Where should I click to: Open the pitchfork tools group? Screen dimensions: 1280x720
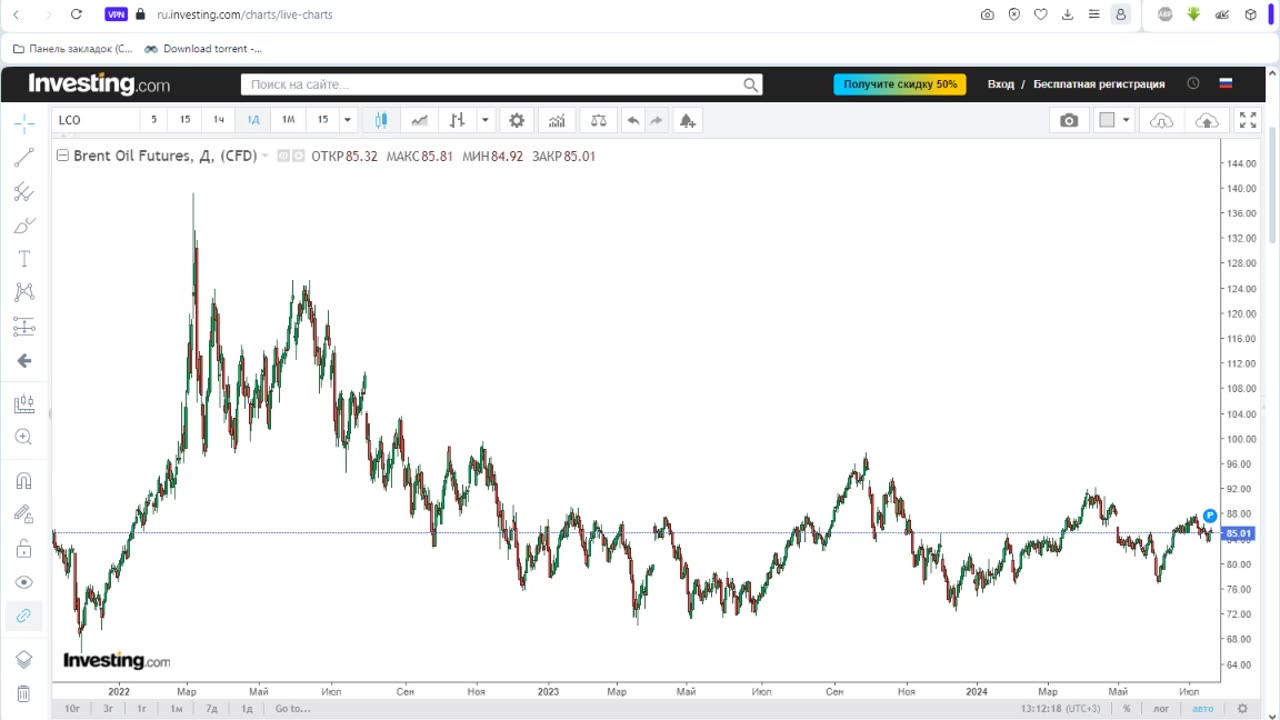tap(24, 191)
